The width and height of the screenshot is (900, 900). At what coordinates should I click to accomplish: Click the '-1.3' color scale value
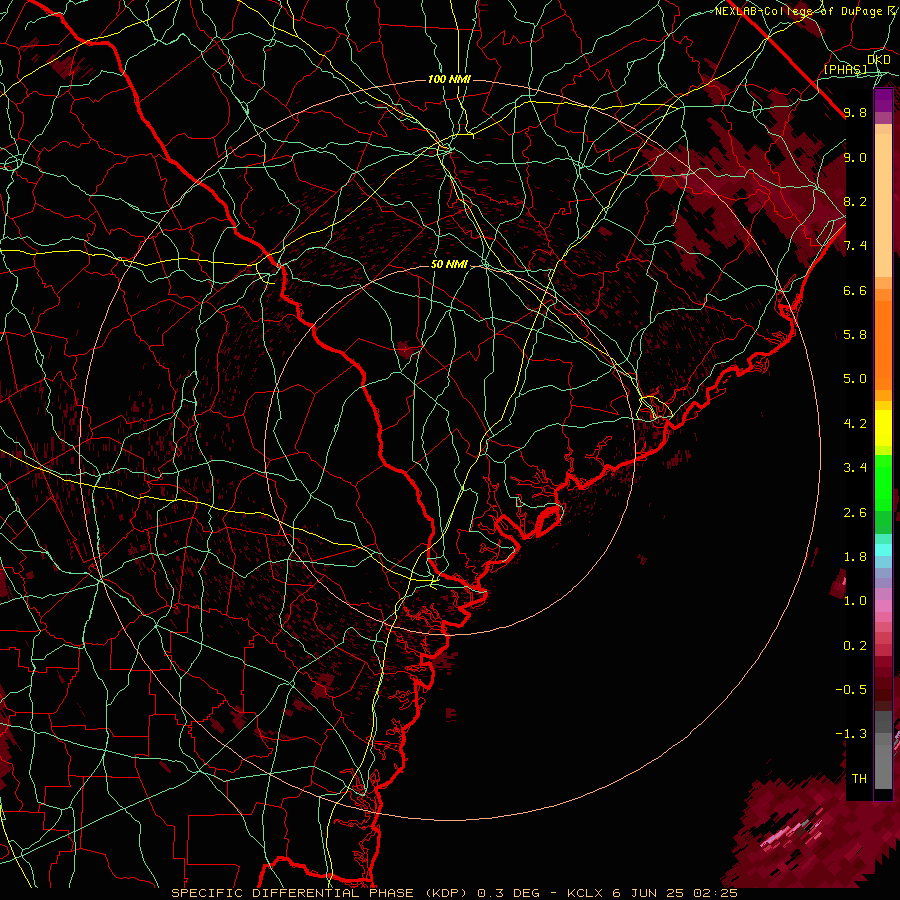point(851,734)
